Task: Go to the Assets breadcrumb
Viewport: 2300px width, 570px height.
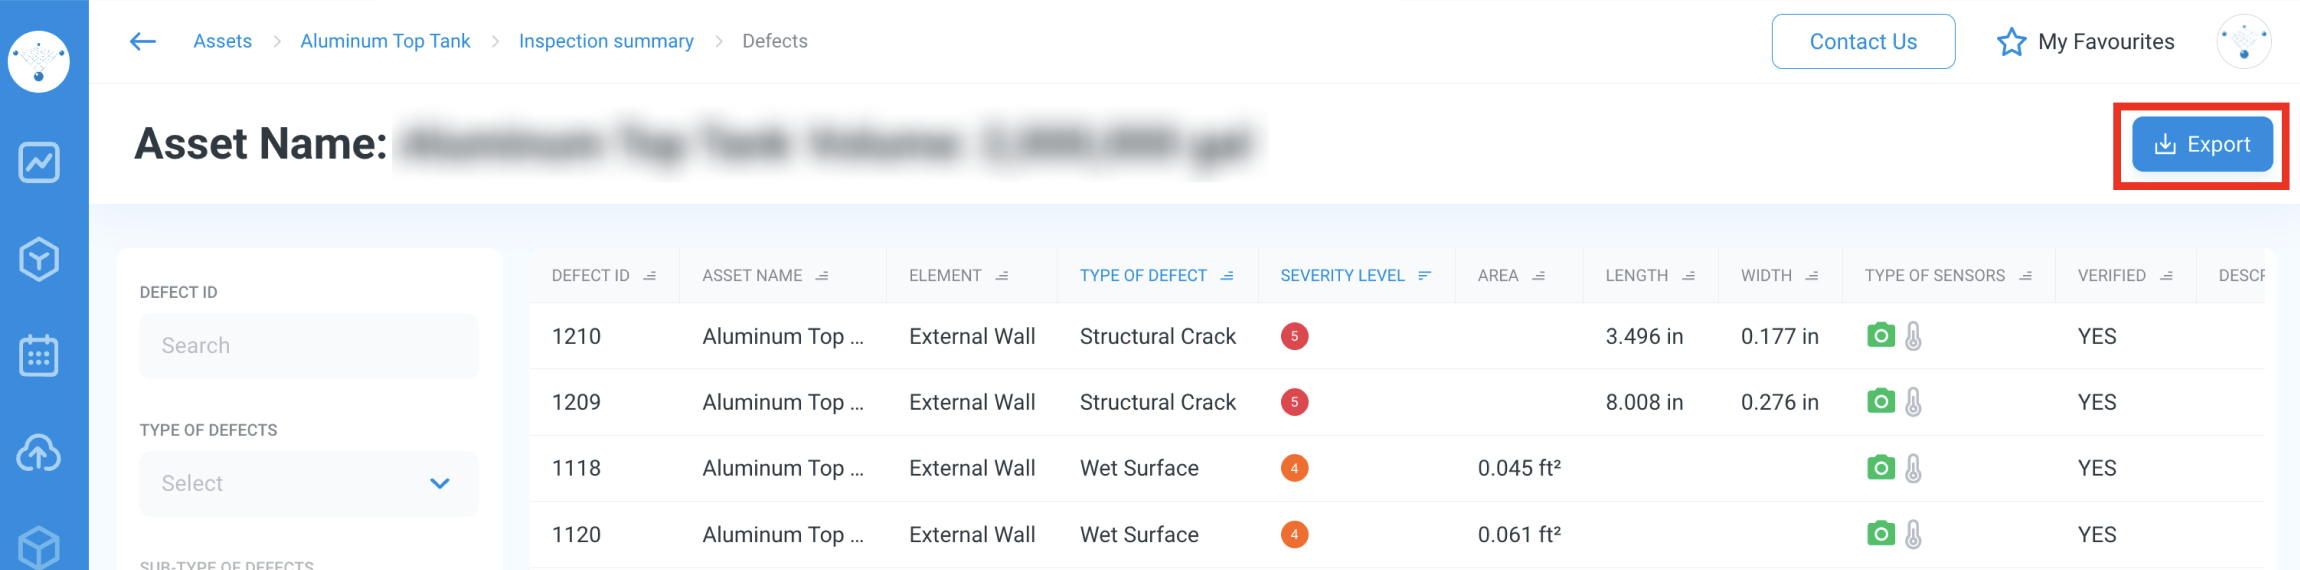Action: [222, 41]
